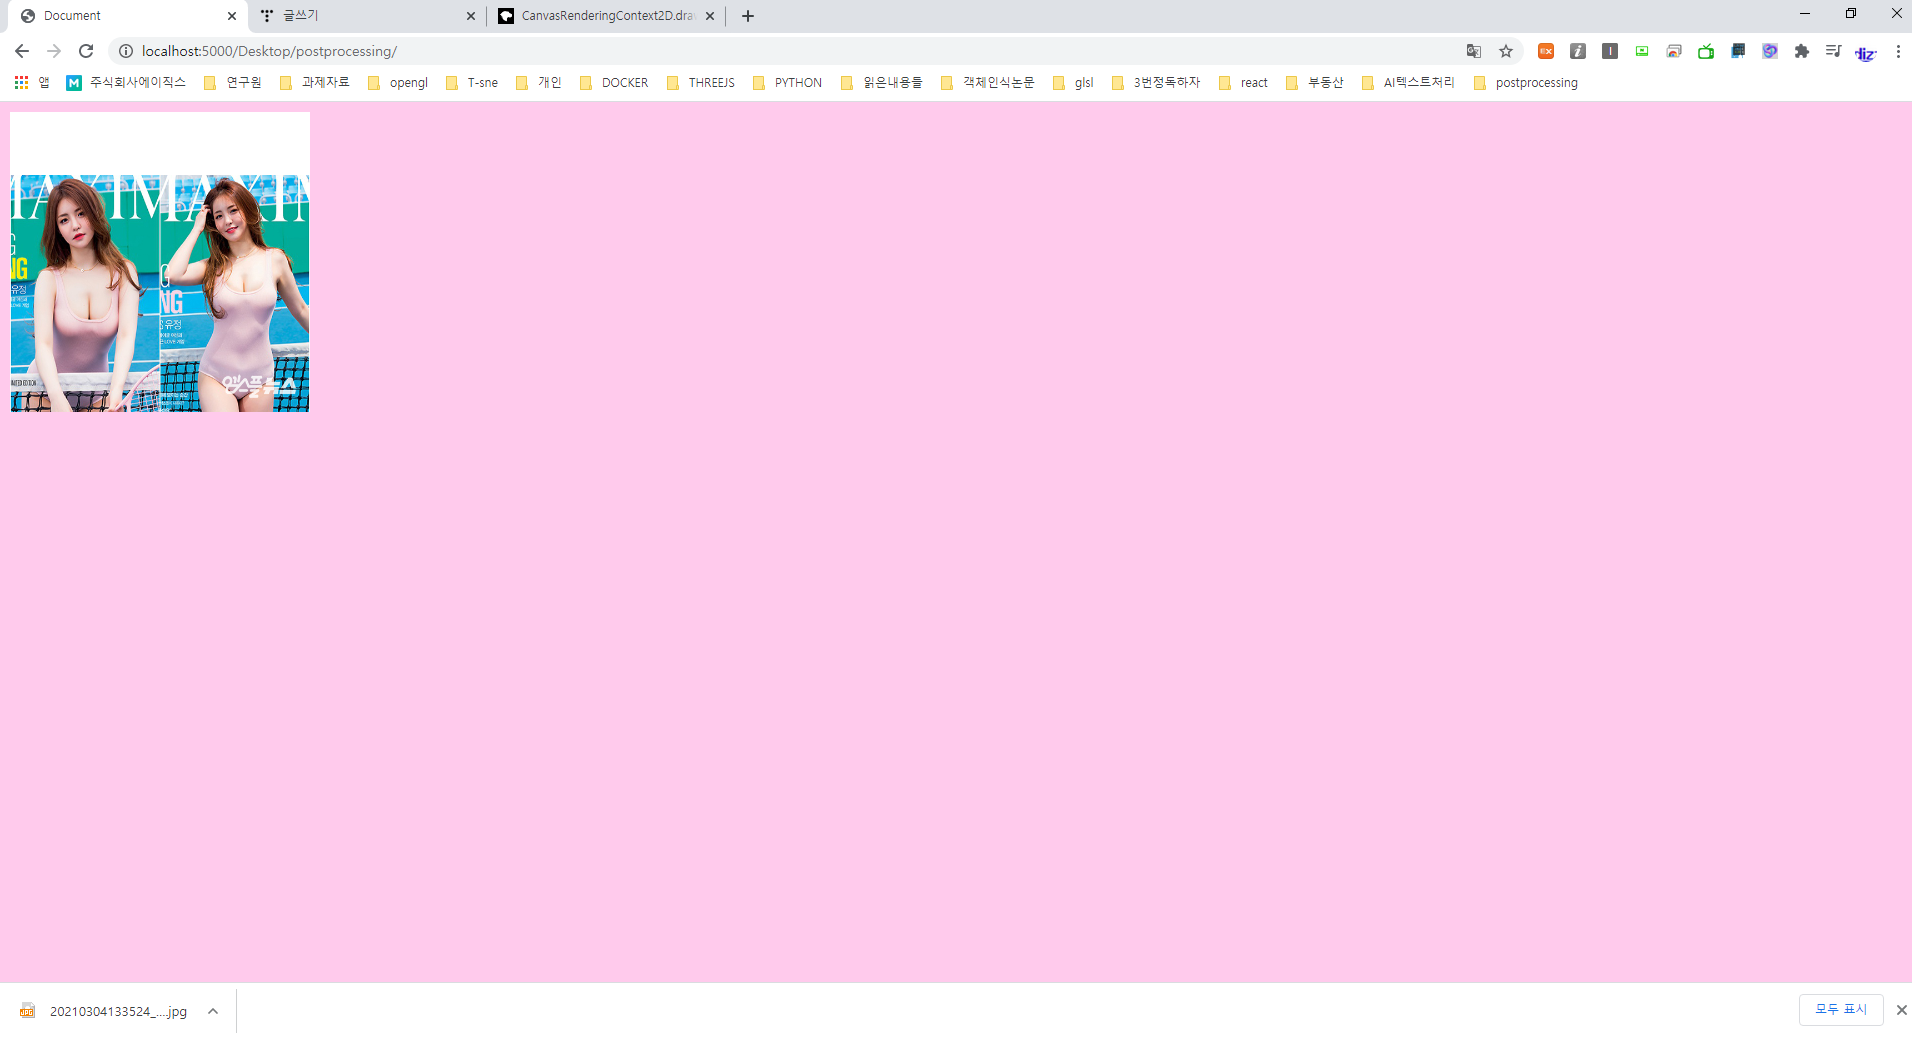Bookmark this page with the star
Viewport: 1912px width, 1037px height.
click(1506, 51)
